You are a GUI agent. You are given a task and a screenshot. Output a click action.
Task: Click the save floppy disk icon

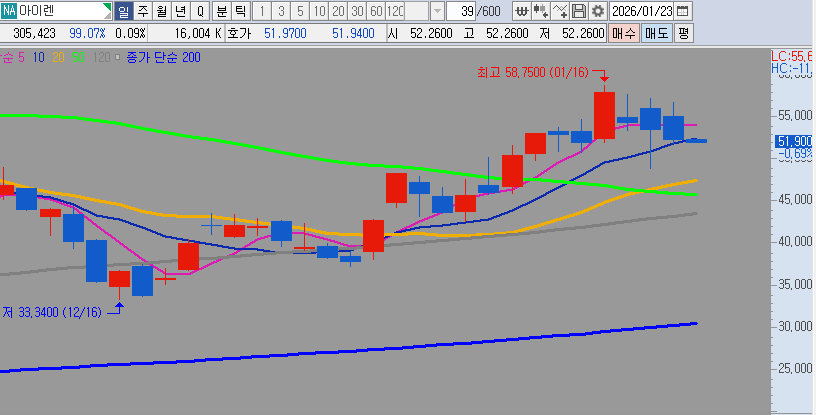(x=578, y=11)
